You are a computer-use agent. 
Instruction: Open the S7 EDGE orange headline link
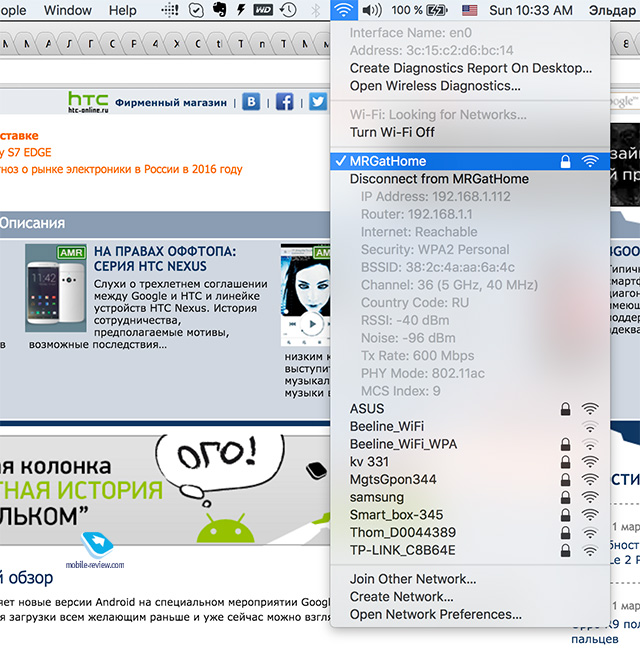[x=26, y=153]
